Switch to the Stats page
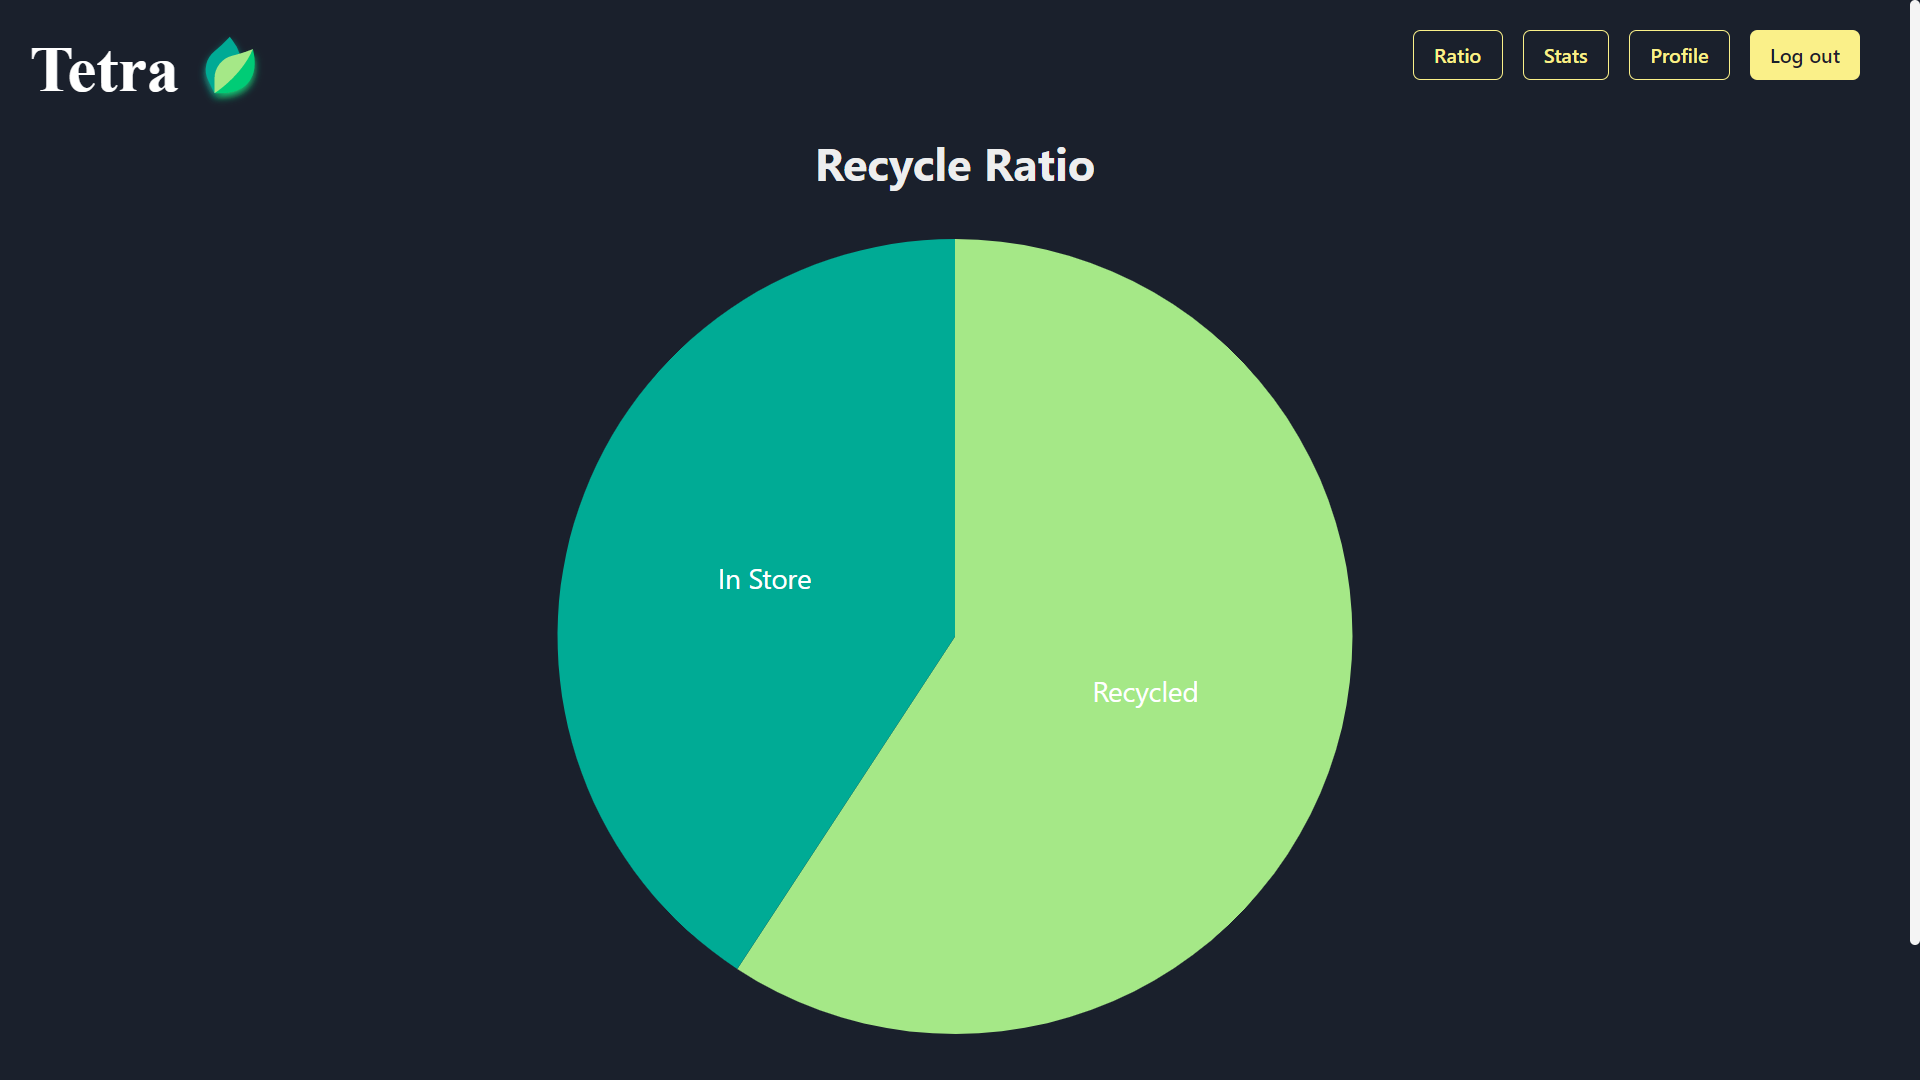The width and height of the screenshot is (1920, 1080). click(1565, 56)
